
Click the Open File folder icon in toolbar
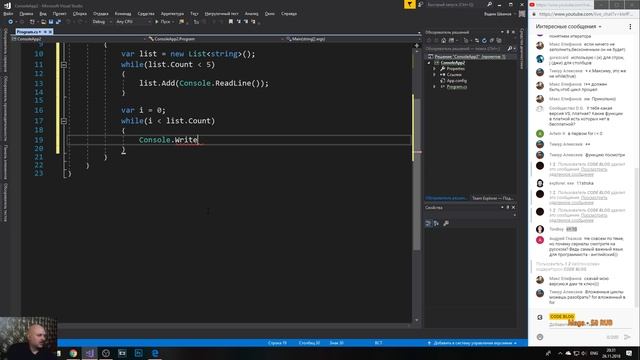tap(43, 22)
